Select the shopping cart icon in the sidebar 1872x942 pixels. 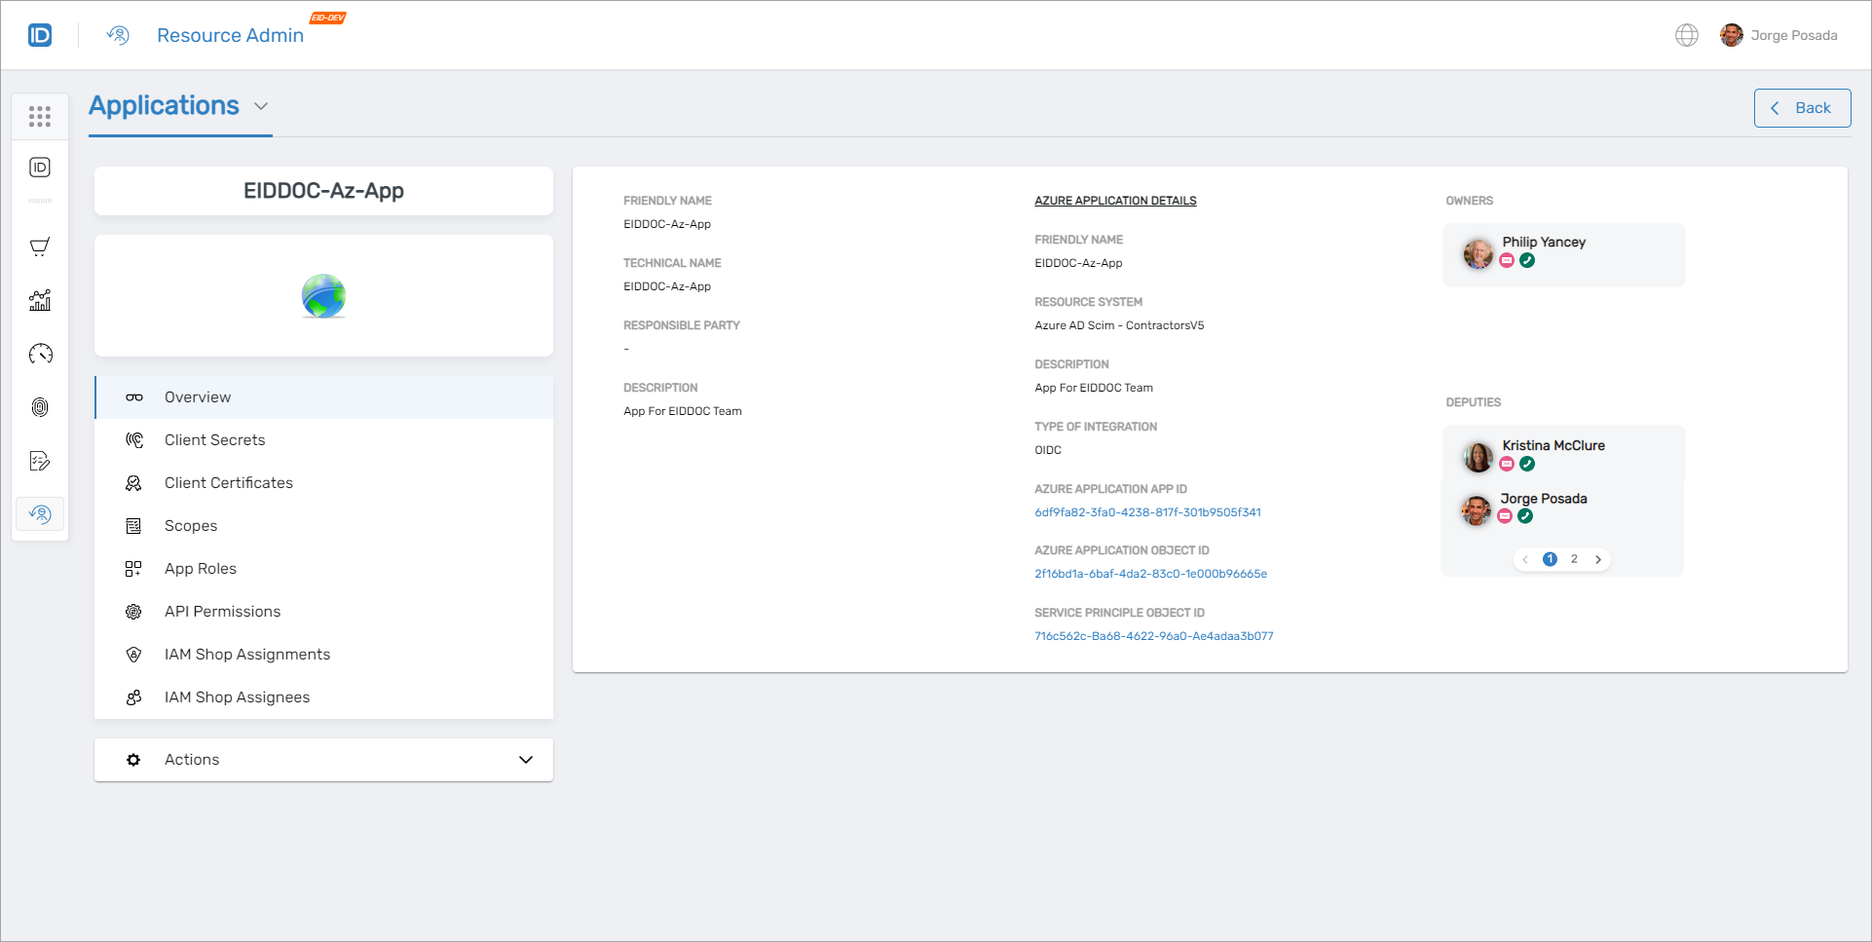tap(39, 246)
